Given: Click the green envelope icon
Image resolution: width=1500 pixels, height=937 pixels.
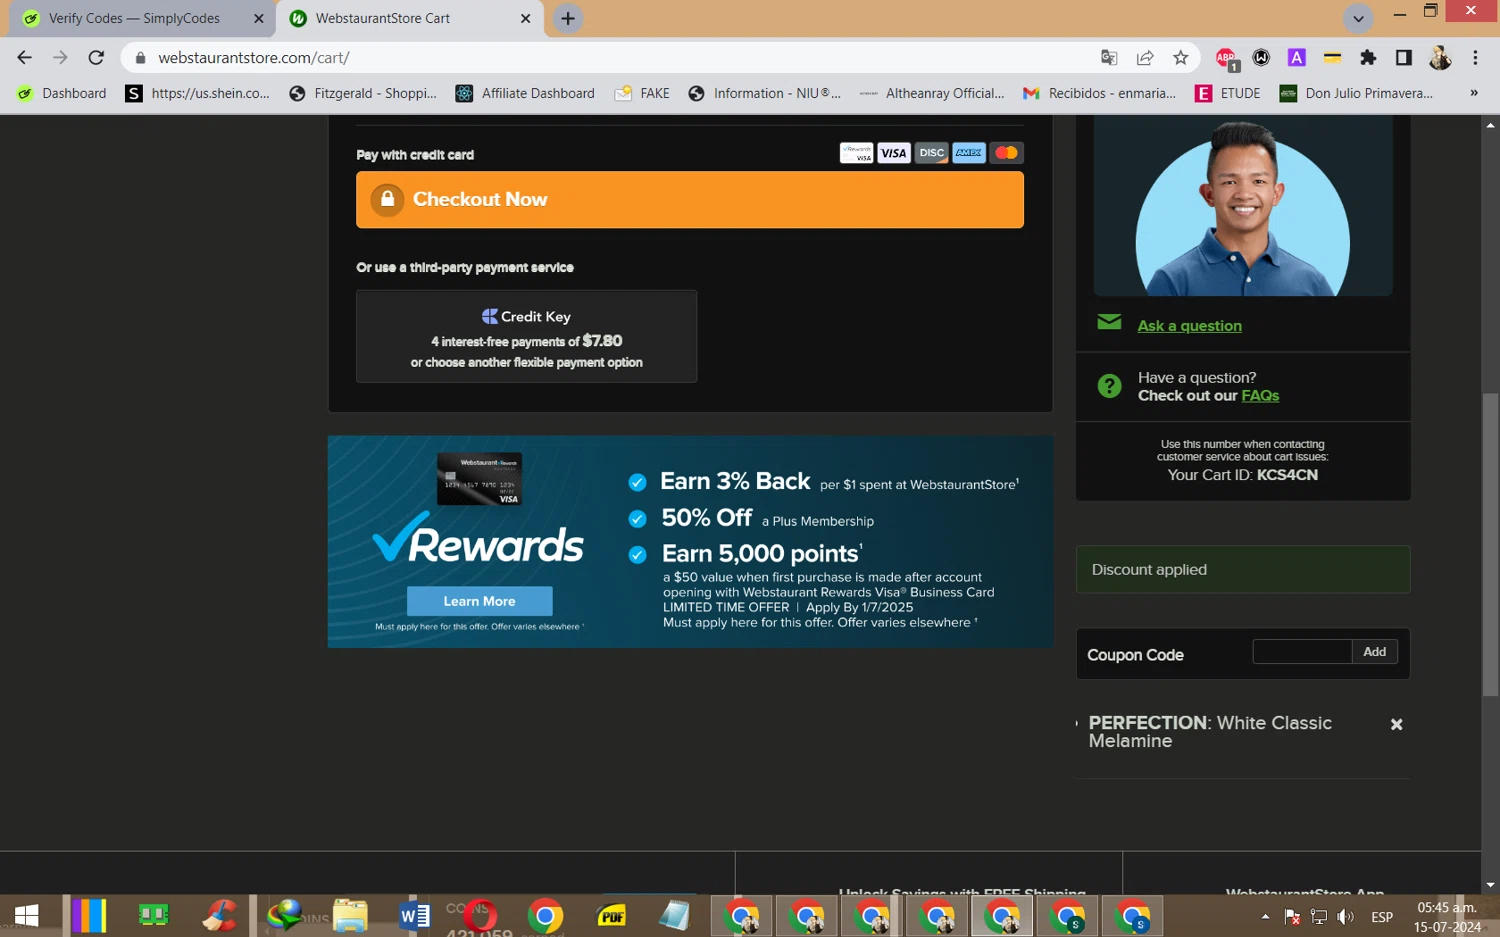Looking at the screenshot, I should (x=1109, y=322).
